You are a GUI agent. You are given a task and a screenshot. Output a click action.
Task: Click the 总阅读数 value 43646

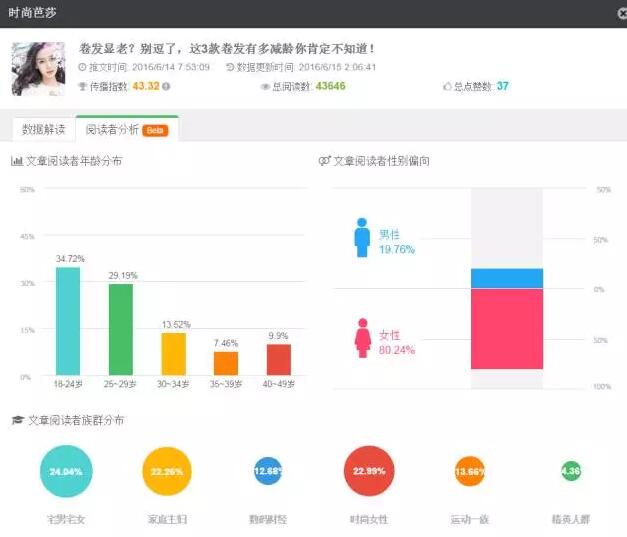(x=330, y=87)
